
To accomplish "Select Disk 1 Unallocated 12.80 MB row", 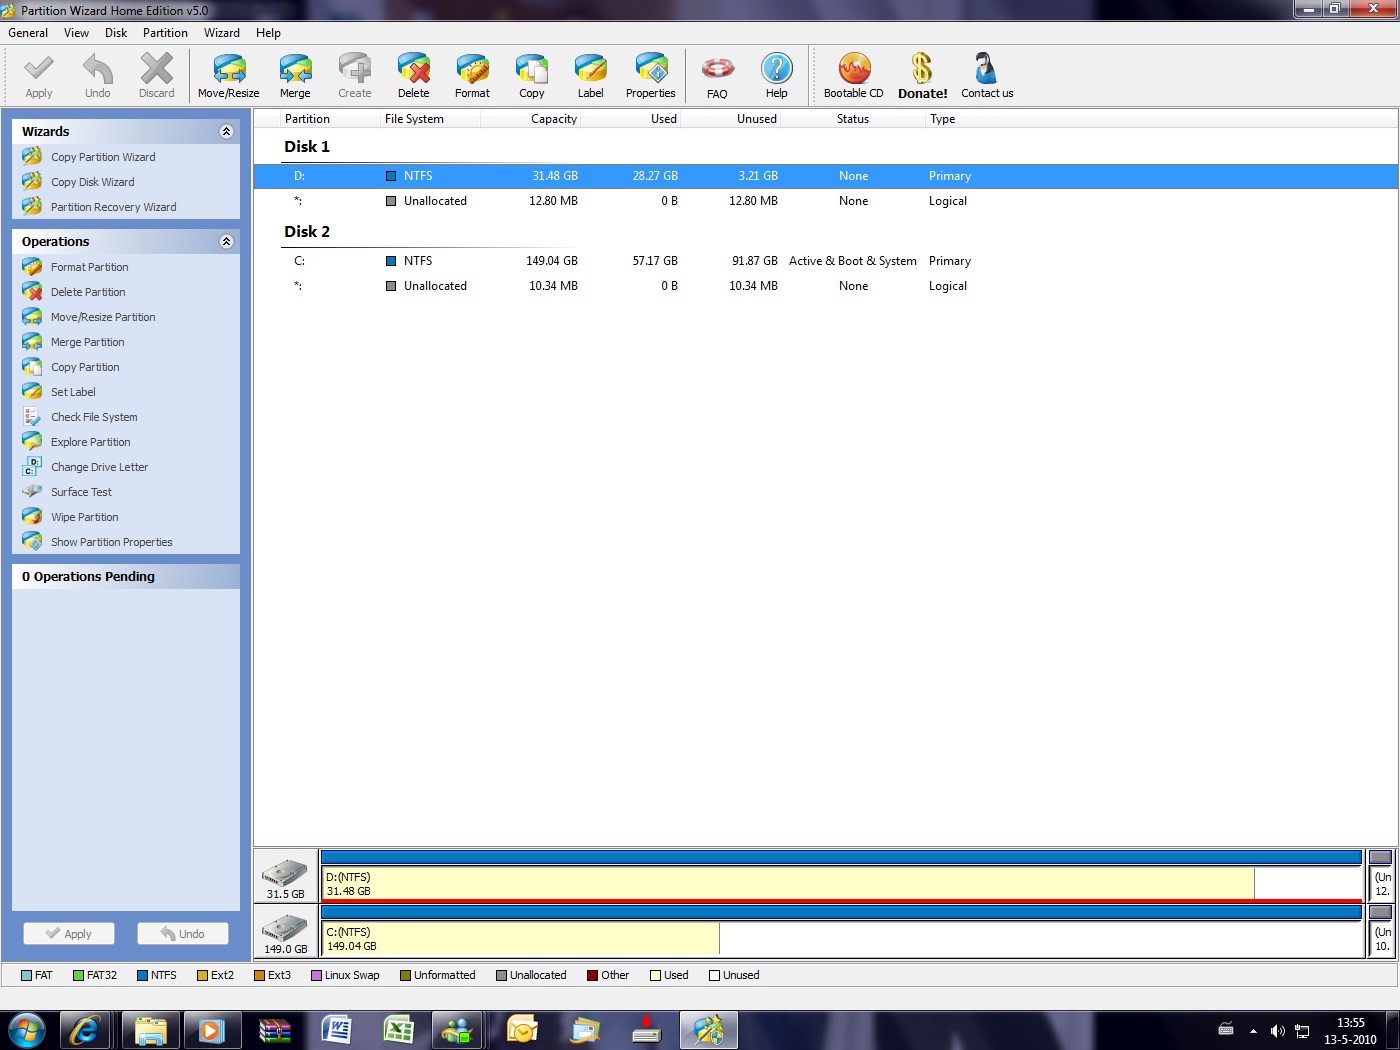I will tap(825, 201).
